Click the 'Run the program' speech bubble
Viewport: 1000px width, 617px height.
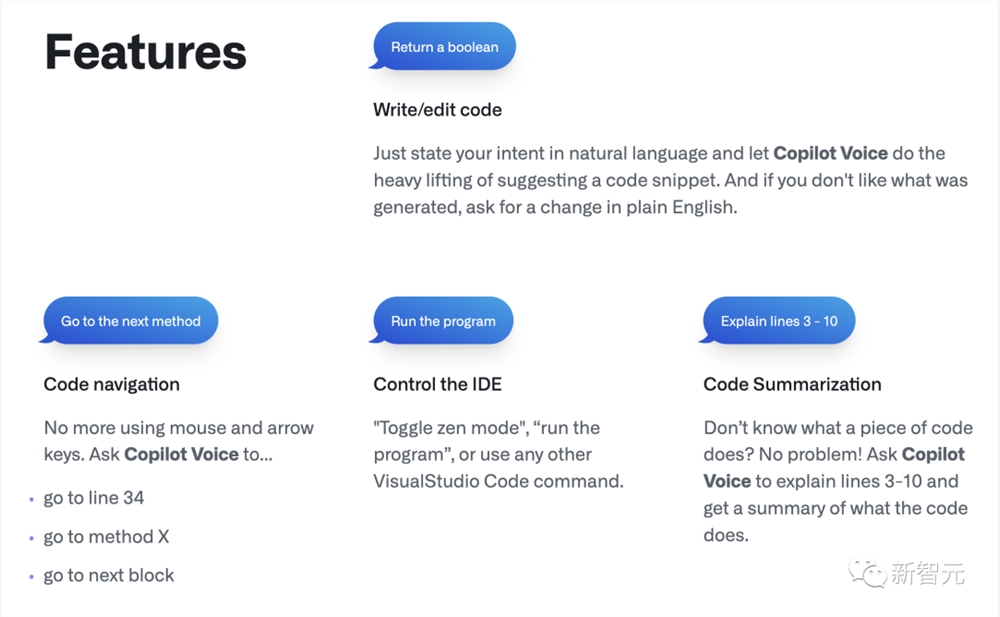(x=443, y=320)
